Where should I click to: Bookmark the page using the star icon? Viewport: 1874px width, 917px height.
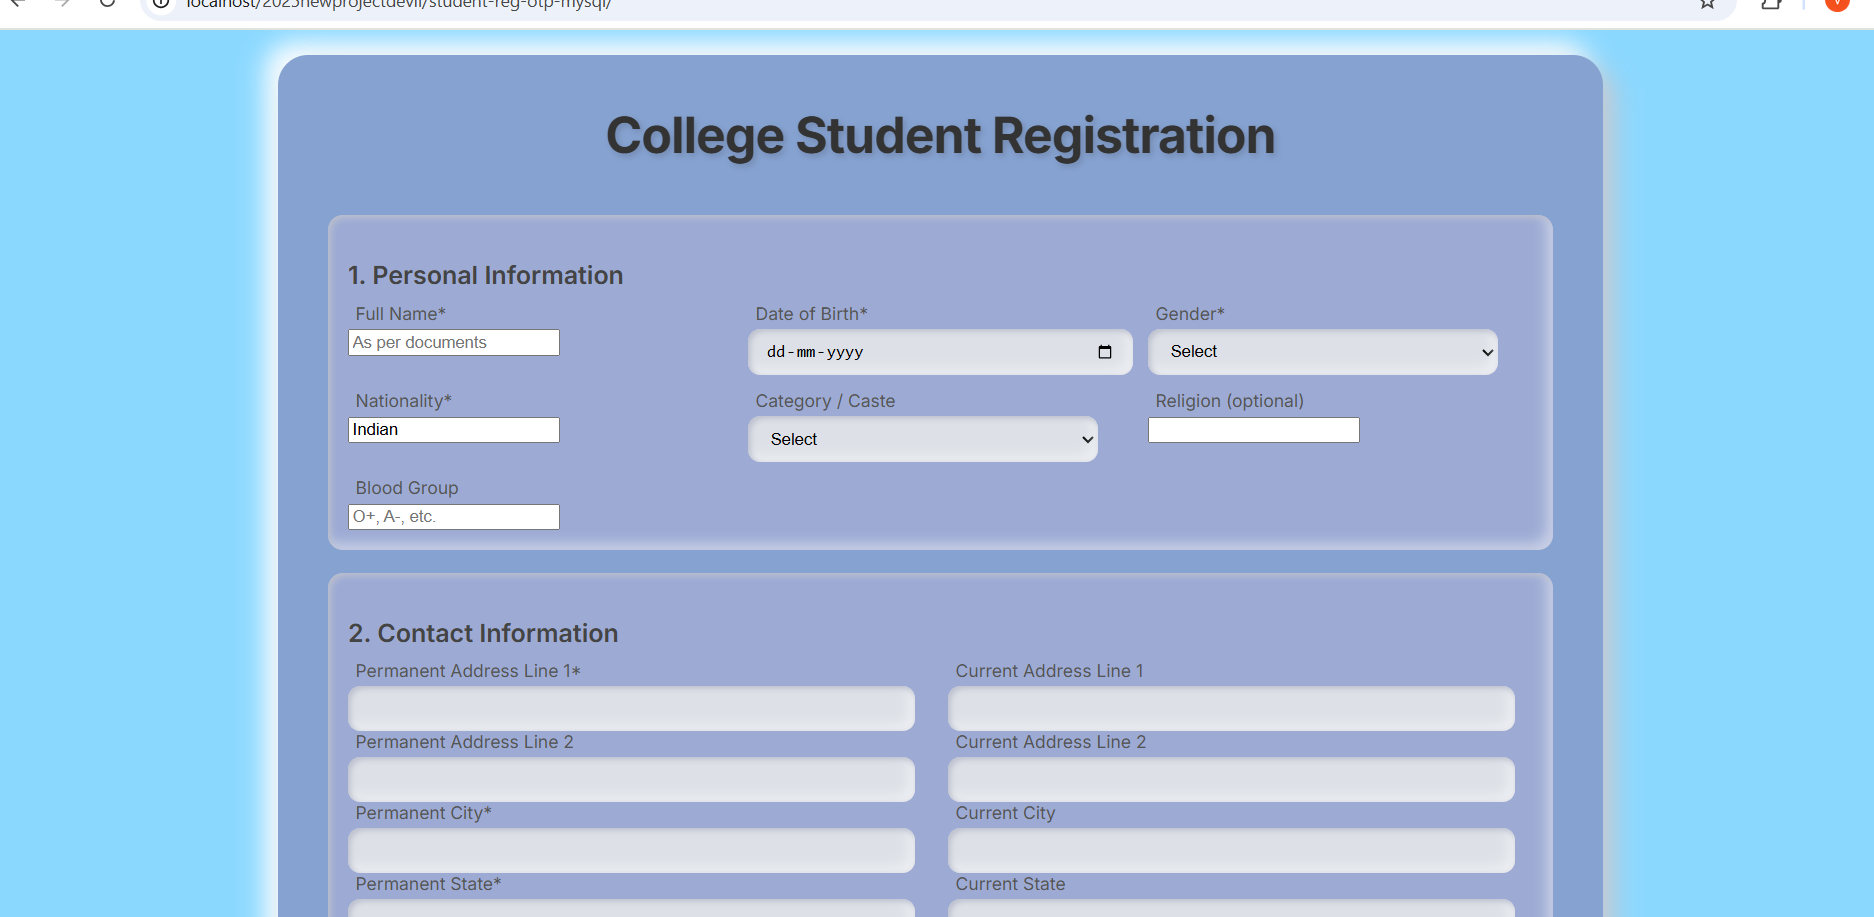click(1705, 6)
